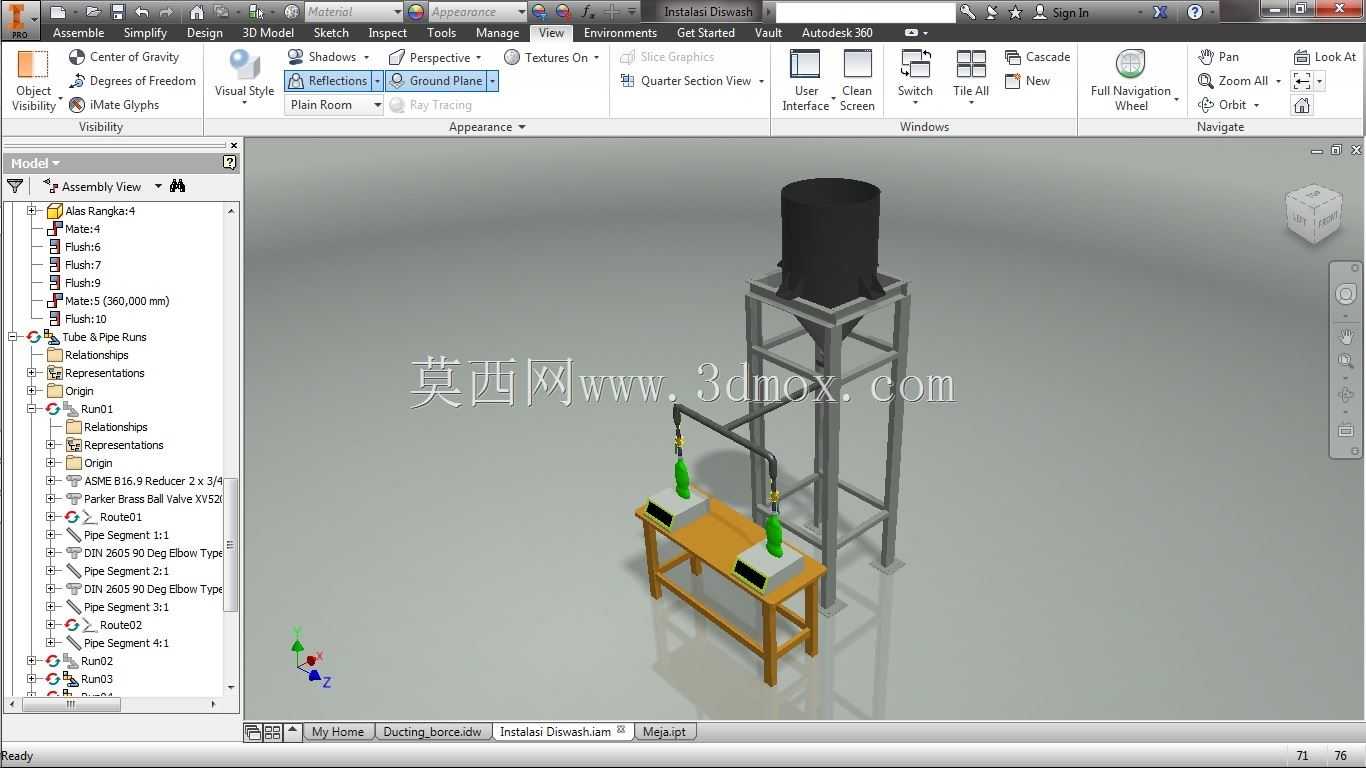
Task: Open the User Interface panel options
Action: coord(805,80)
